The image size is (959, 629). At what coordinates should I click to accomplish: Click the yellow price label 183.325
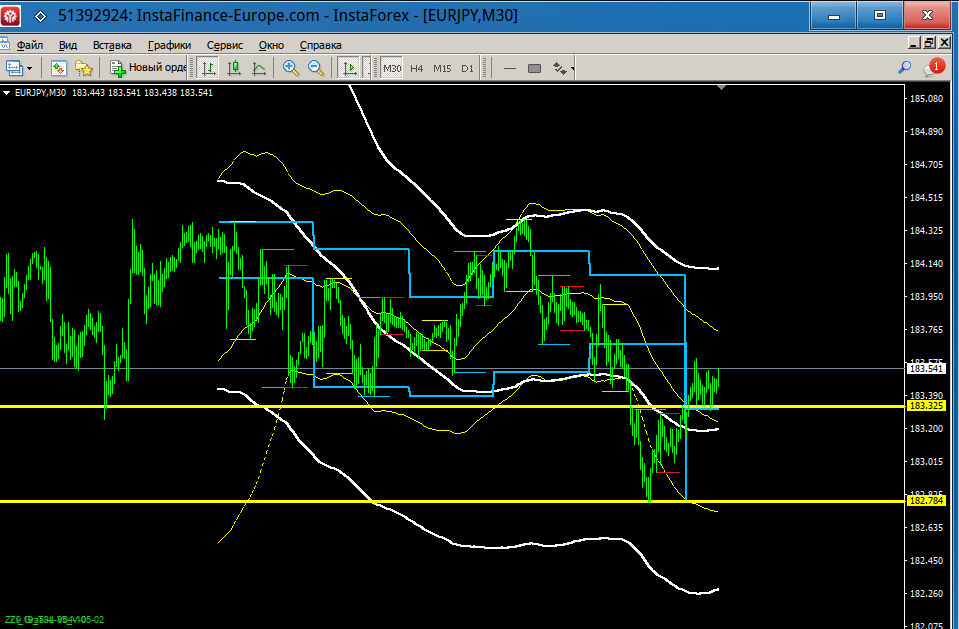pyautogui.click(x=926, y=406)
